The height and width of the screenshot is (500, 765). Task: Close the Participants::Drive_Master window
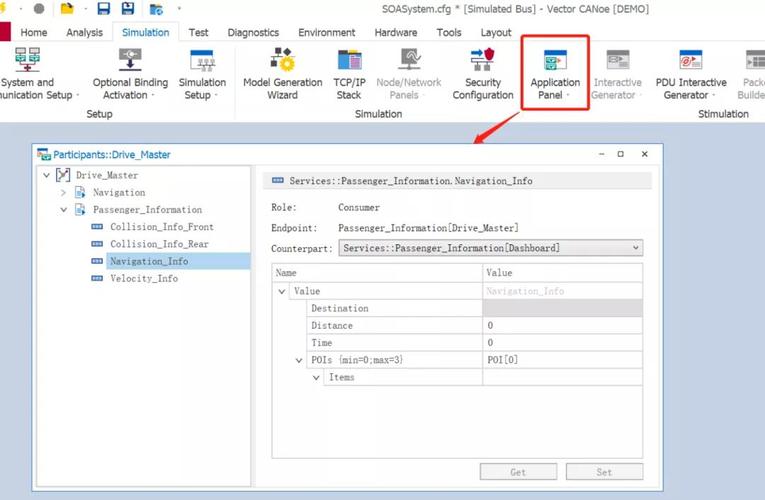(x=644, y=154)
